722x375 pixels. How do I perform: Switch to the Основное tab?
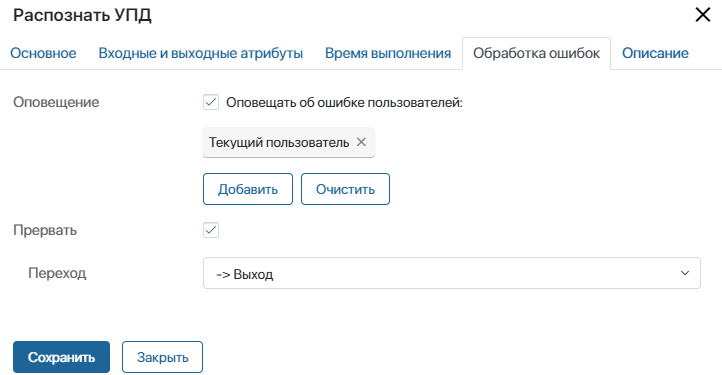(x=43, y=53)
